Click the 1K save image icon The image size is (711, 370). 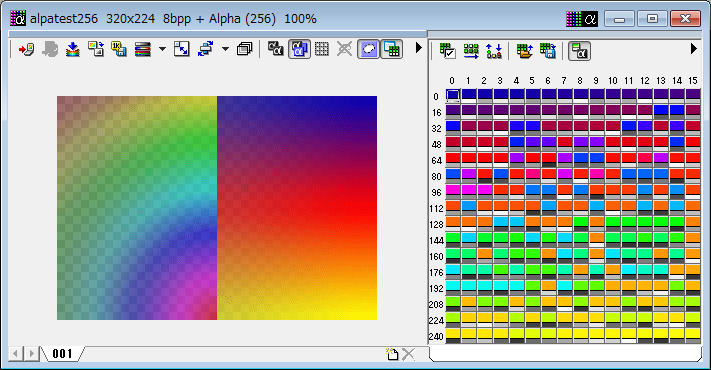[119, 49]
